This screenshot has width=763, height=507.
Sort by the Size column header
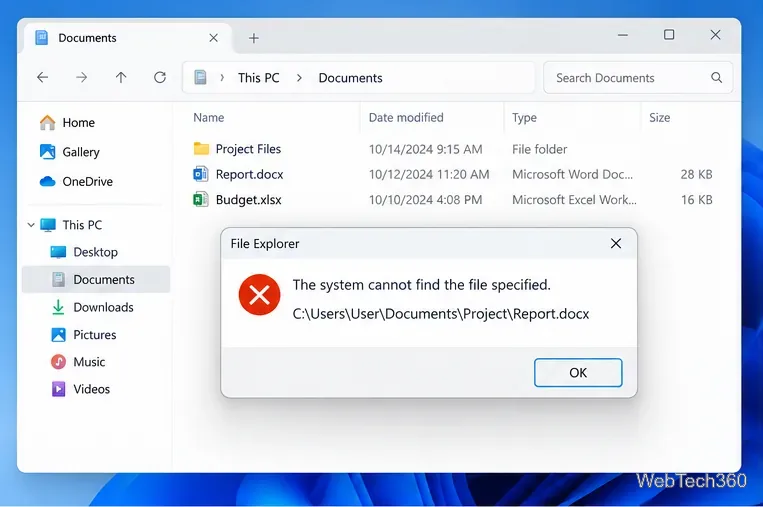[659, 117]
